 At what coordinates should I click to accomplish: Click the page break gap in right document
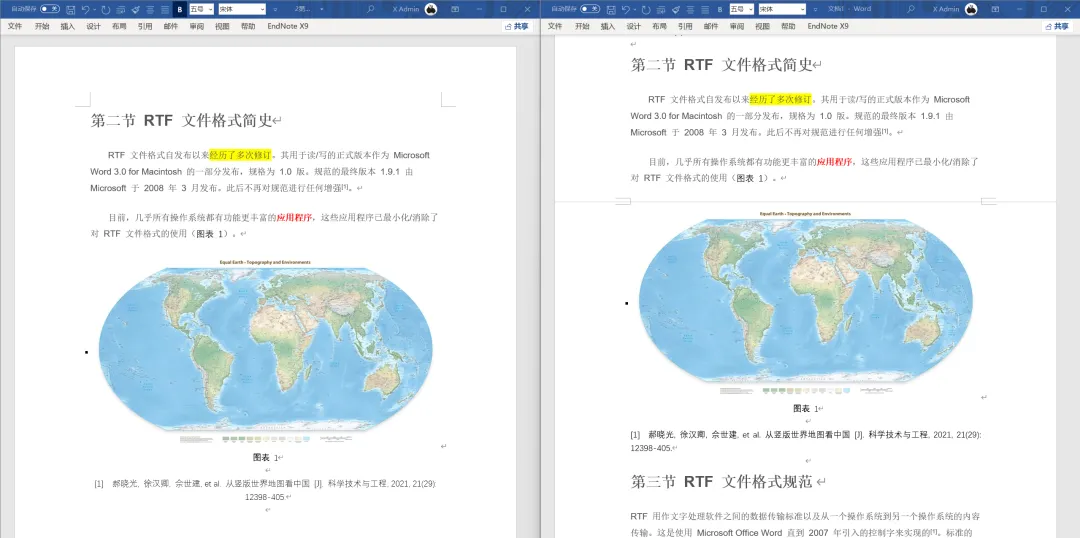coord(806,202)
